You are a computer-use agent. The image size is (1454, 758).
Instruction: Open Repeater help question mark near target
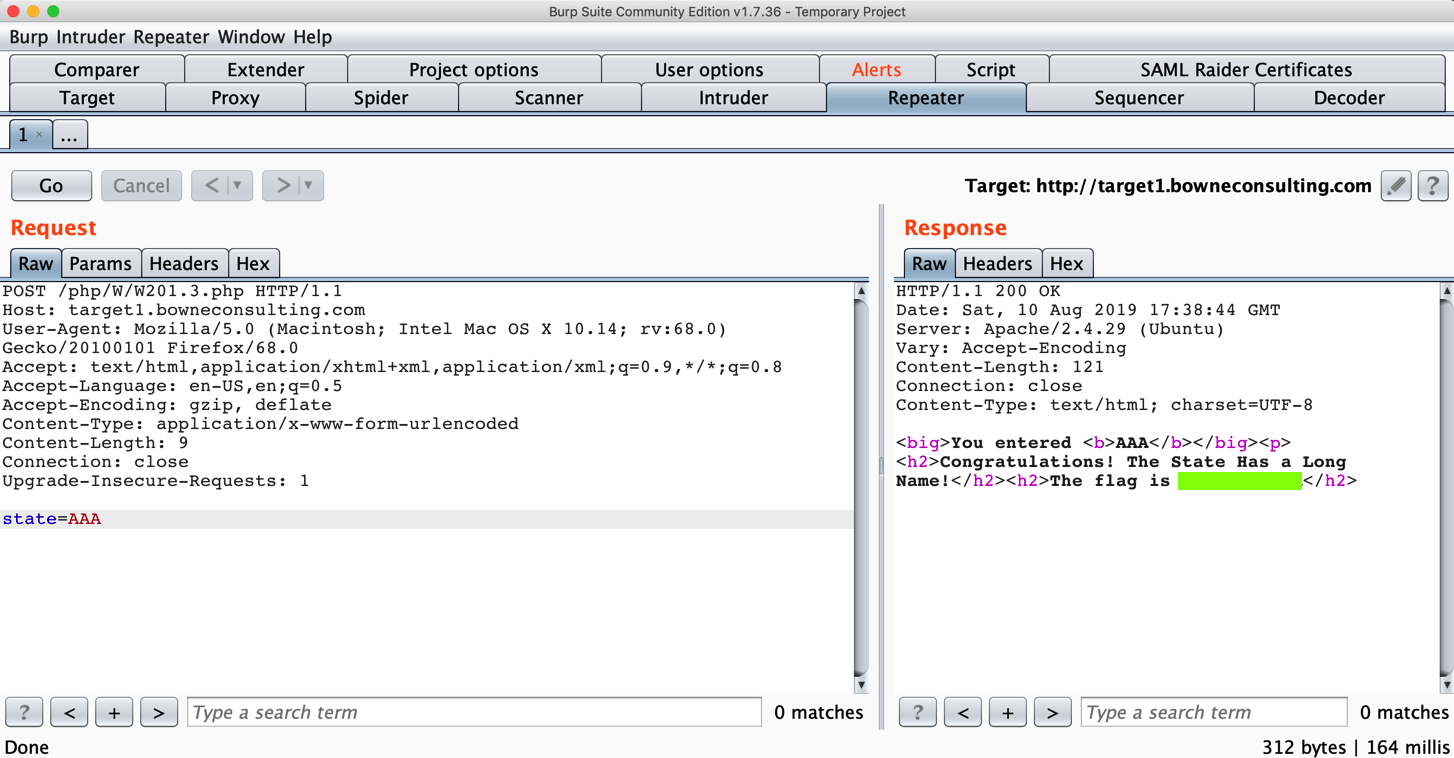(1432, 186)
